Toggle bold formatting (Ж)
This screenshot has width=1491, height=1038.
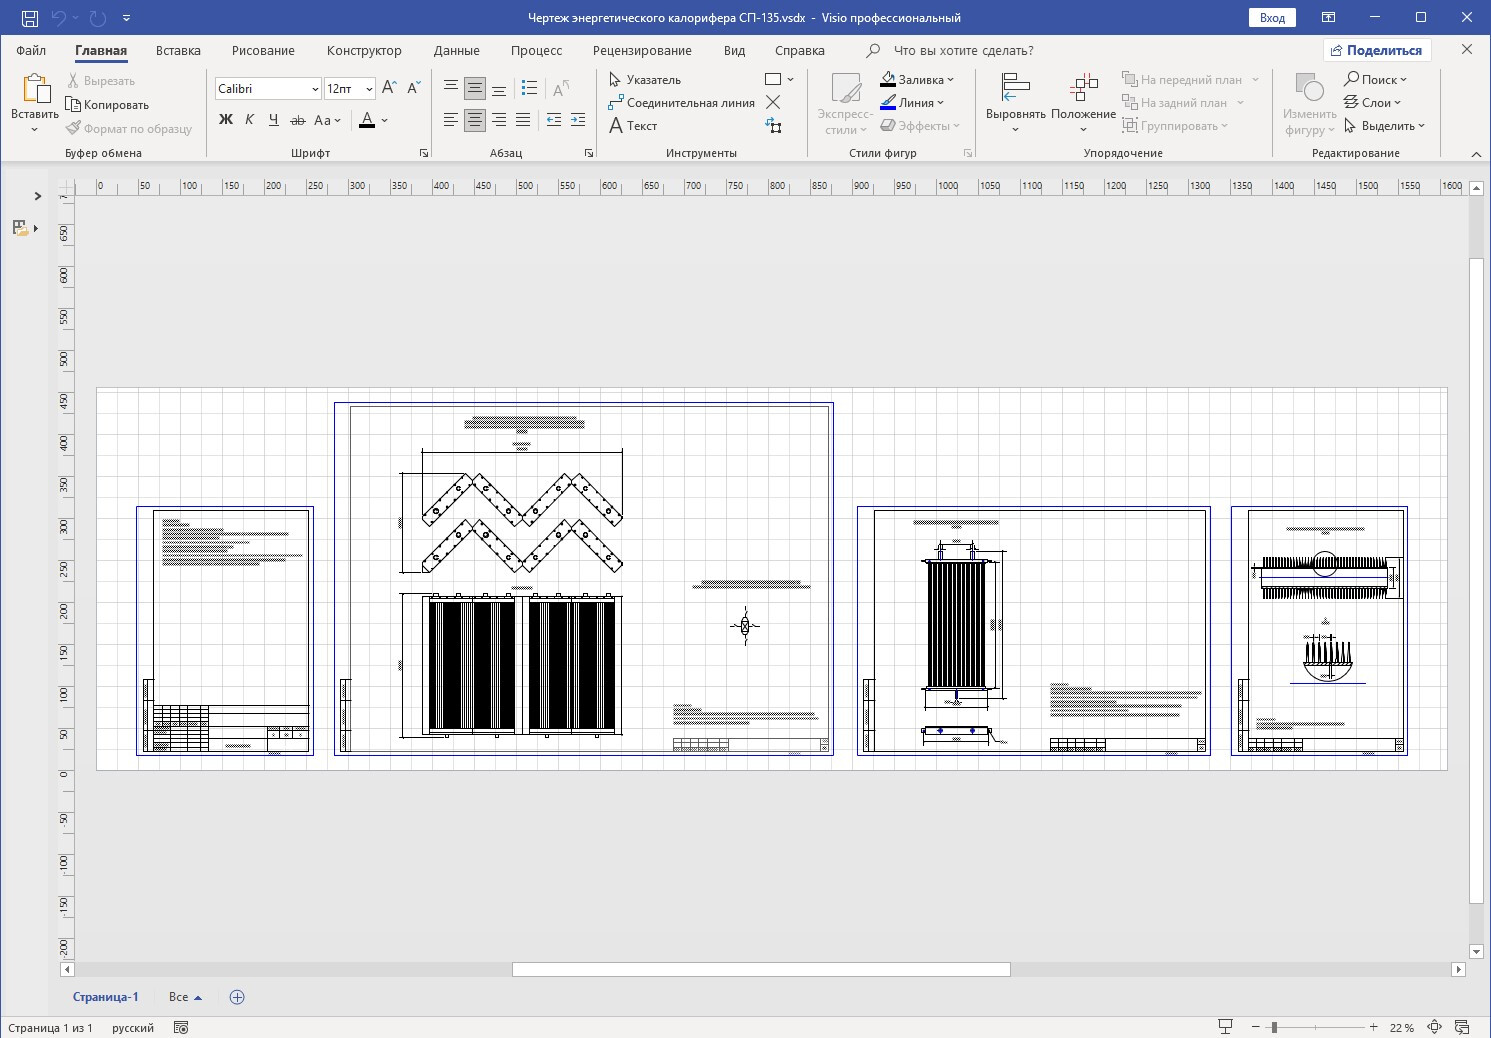pos(226,120)
